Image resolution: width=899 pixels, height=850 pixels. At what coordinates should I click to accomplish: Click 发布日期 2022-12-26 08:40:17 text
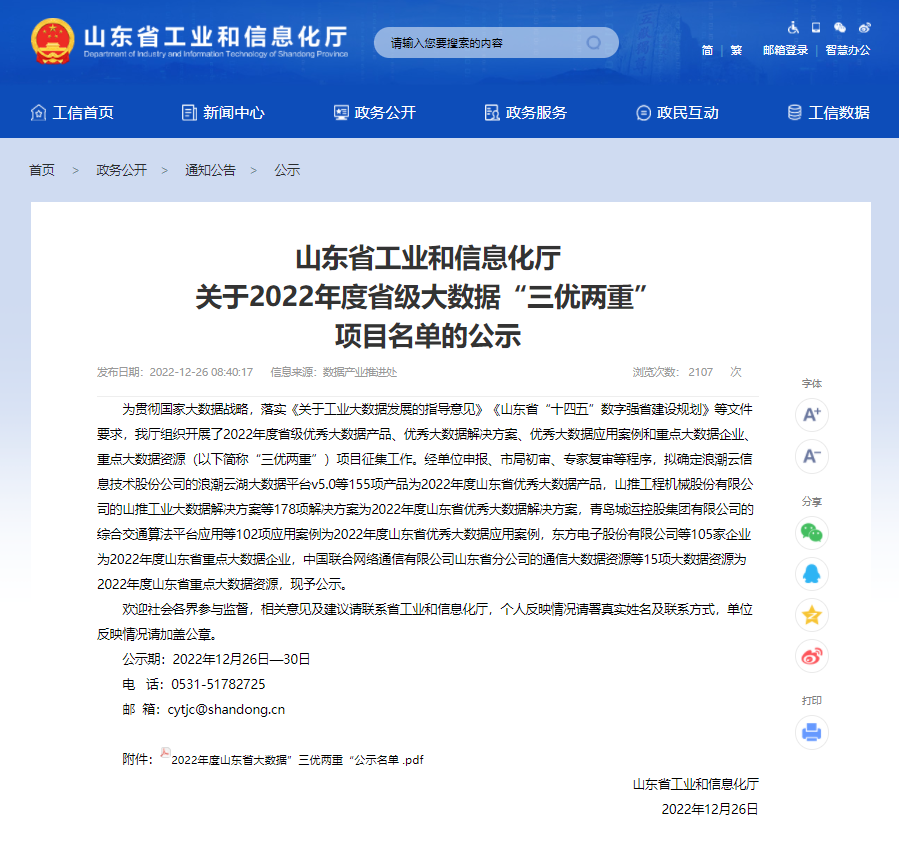[x=175, y=372]
